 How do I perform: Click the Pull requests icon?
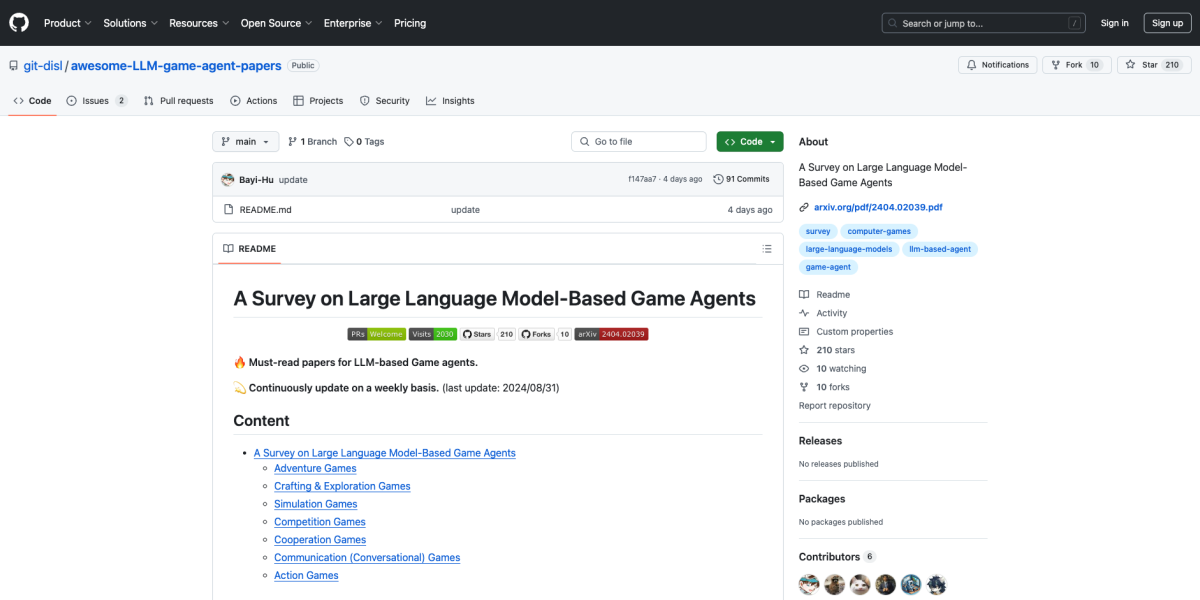coord(148,100)
